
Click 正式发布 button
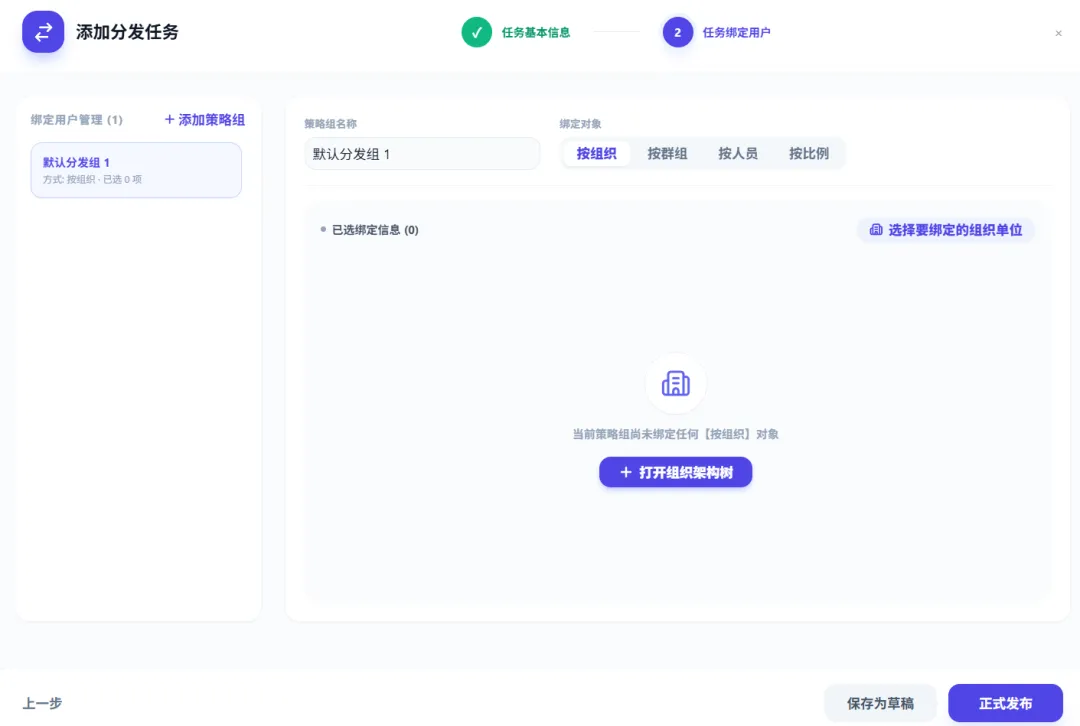click(1005, 703)
